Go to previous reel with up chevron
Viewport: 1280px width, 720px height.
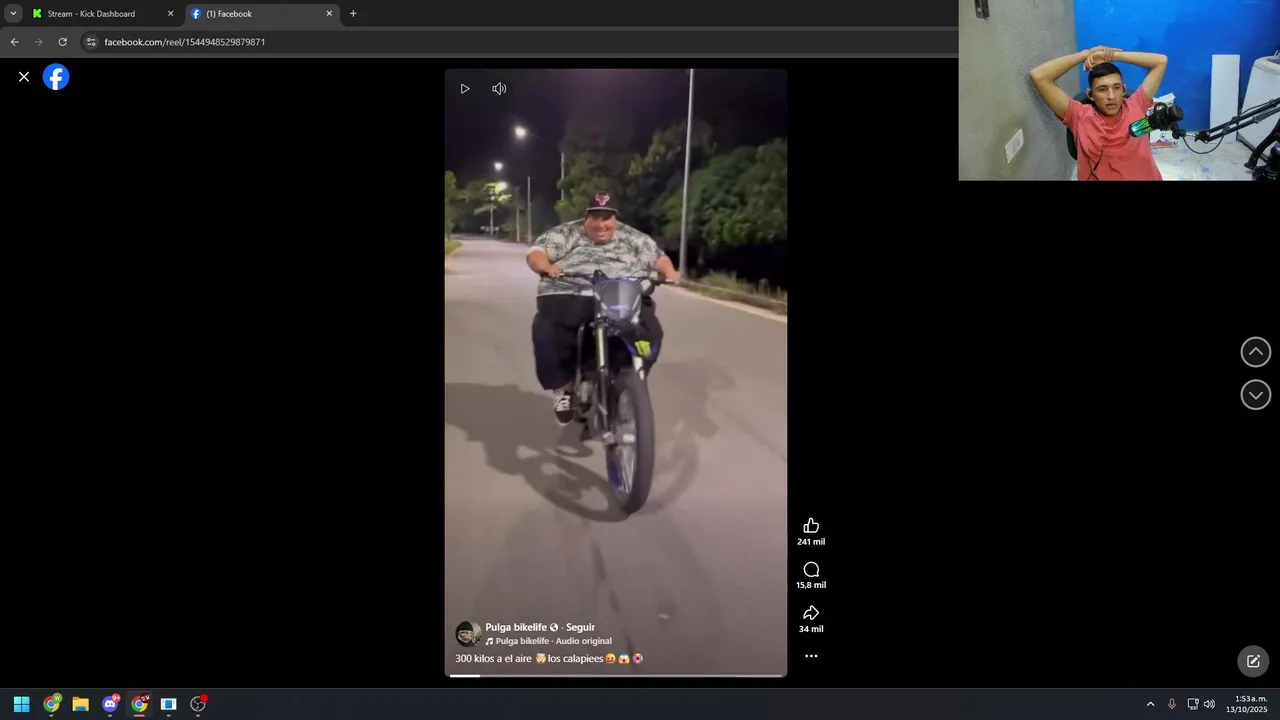point(1256,352)
